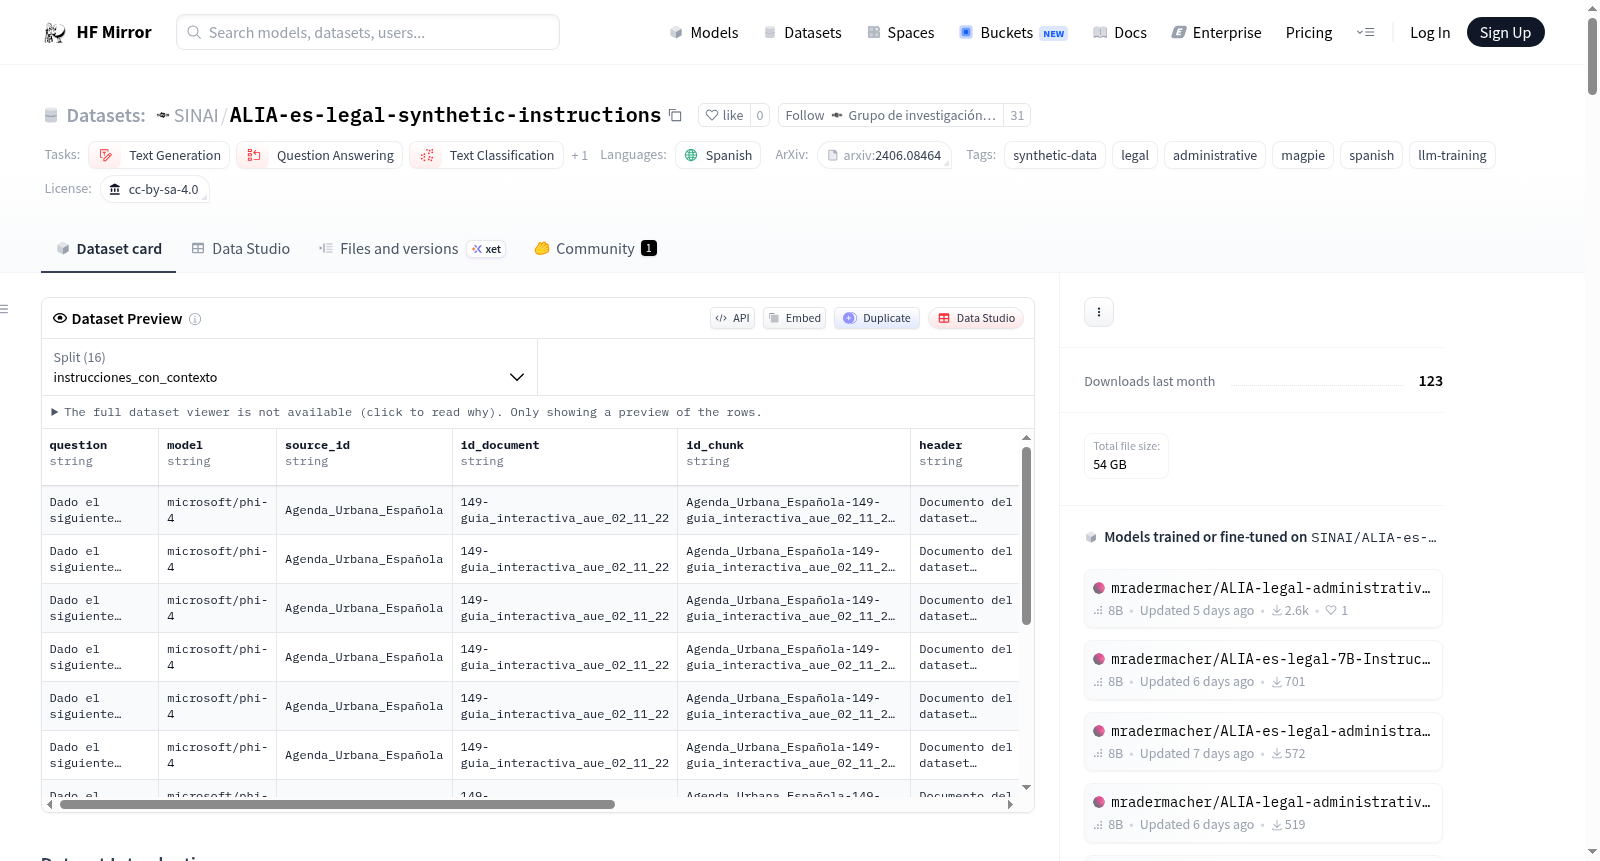Click the info icon beside Dataset Preview
Image resolution: width=1600 pixels, height=861 pixels.
(195, 319)
